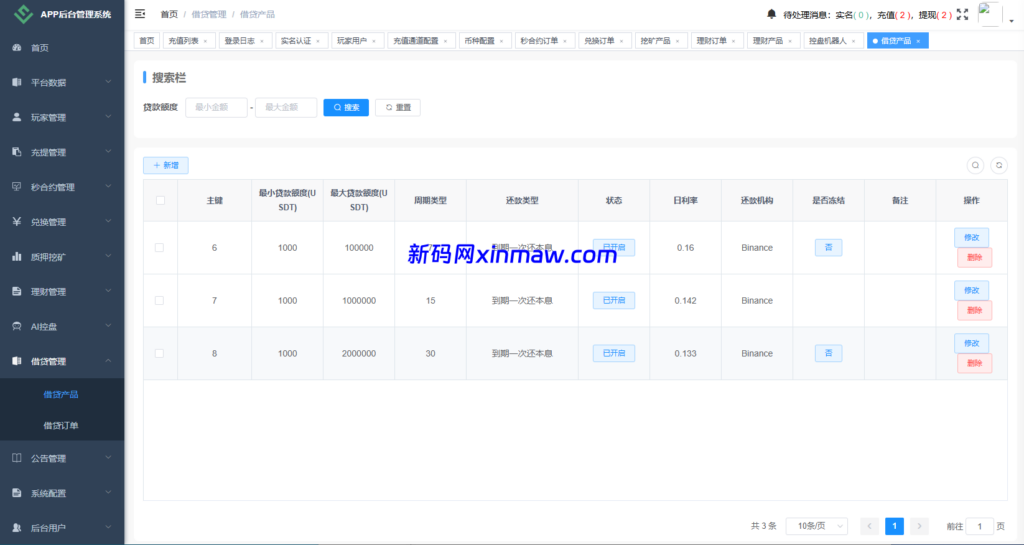1024x545 pixels.
Task: Click 删除 for row 8
Action: [x=974, y=364]
